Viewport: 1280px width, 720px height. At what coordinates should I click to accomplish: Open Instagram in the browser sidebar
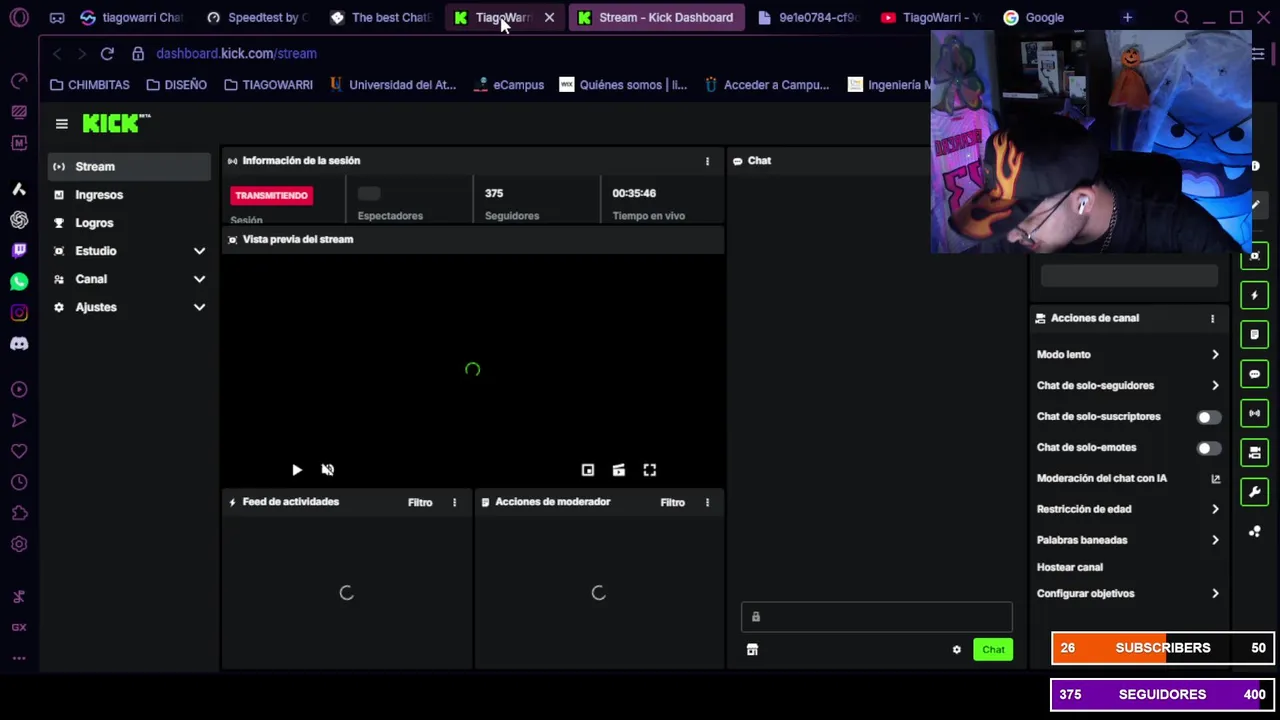click(19, 313)
